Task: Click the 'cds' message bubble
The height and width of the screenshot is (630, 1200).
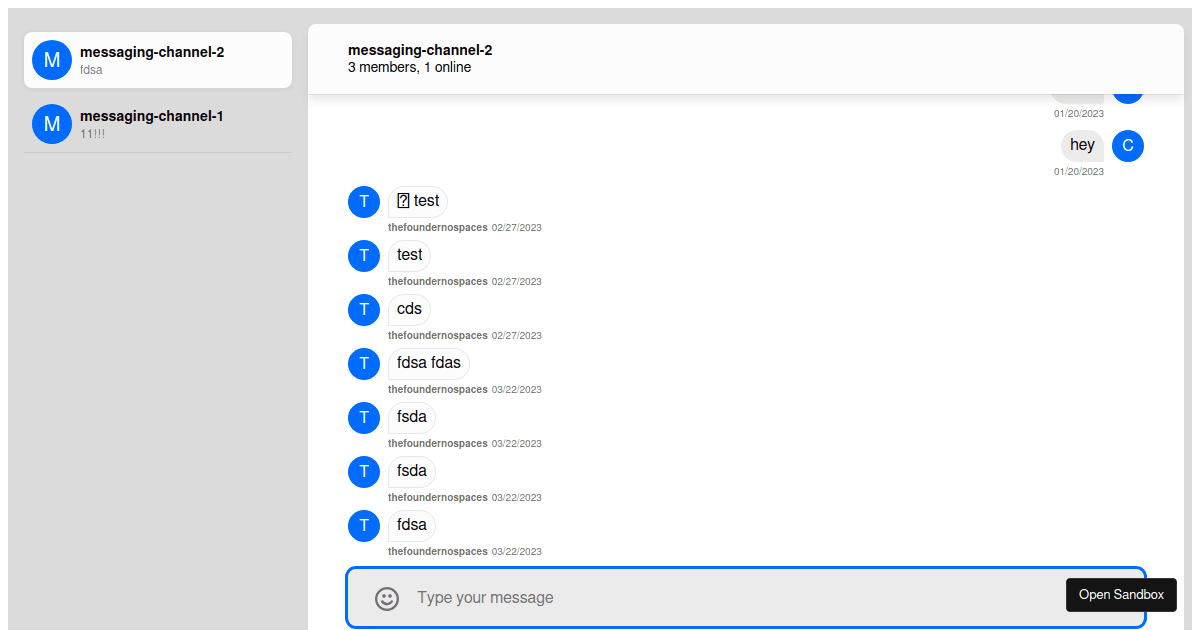Action: 410,309
